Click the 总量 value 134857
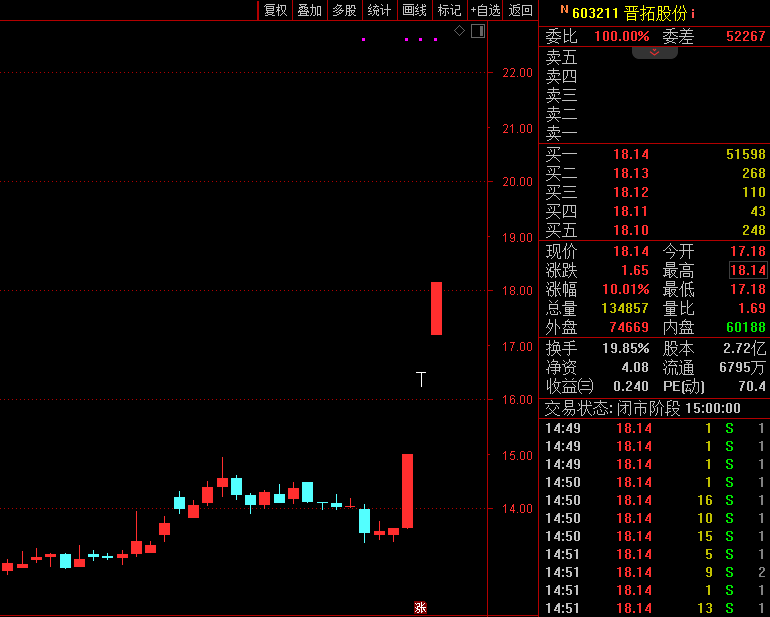Viewport: 770px width, 617px height. point(625,308)
